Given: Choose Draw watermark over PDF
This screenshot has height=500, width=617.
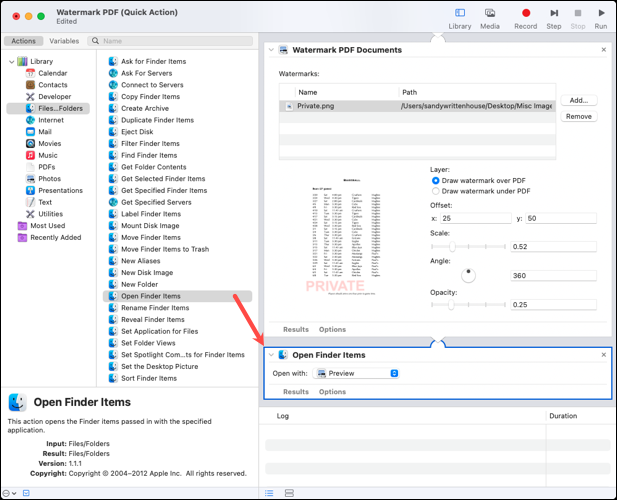Looking at the screenshot, I should [x=435, y=181].
